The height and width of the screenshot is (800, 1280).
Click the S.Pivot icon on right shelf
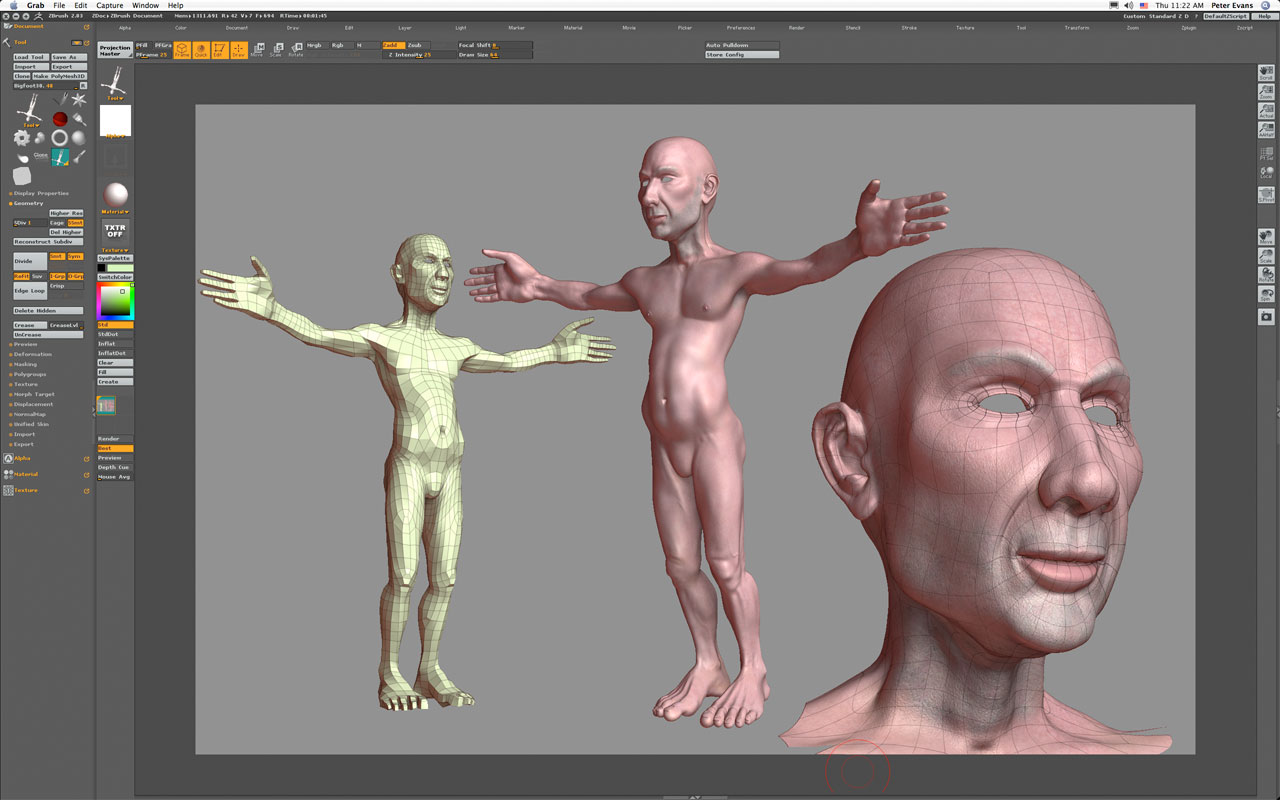(x=1266, y=194)
